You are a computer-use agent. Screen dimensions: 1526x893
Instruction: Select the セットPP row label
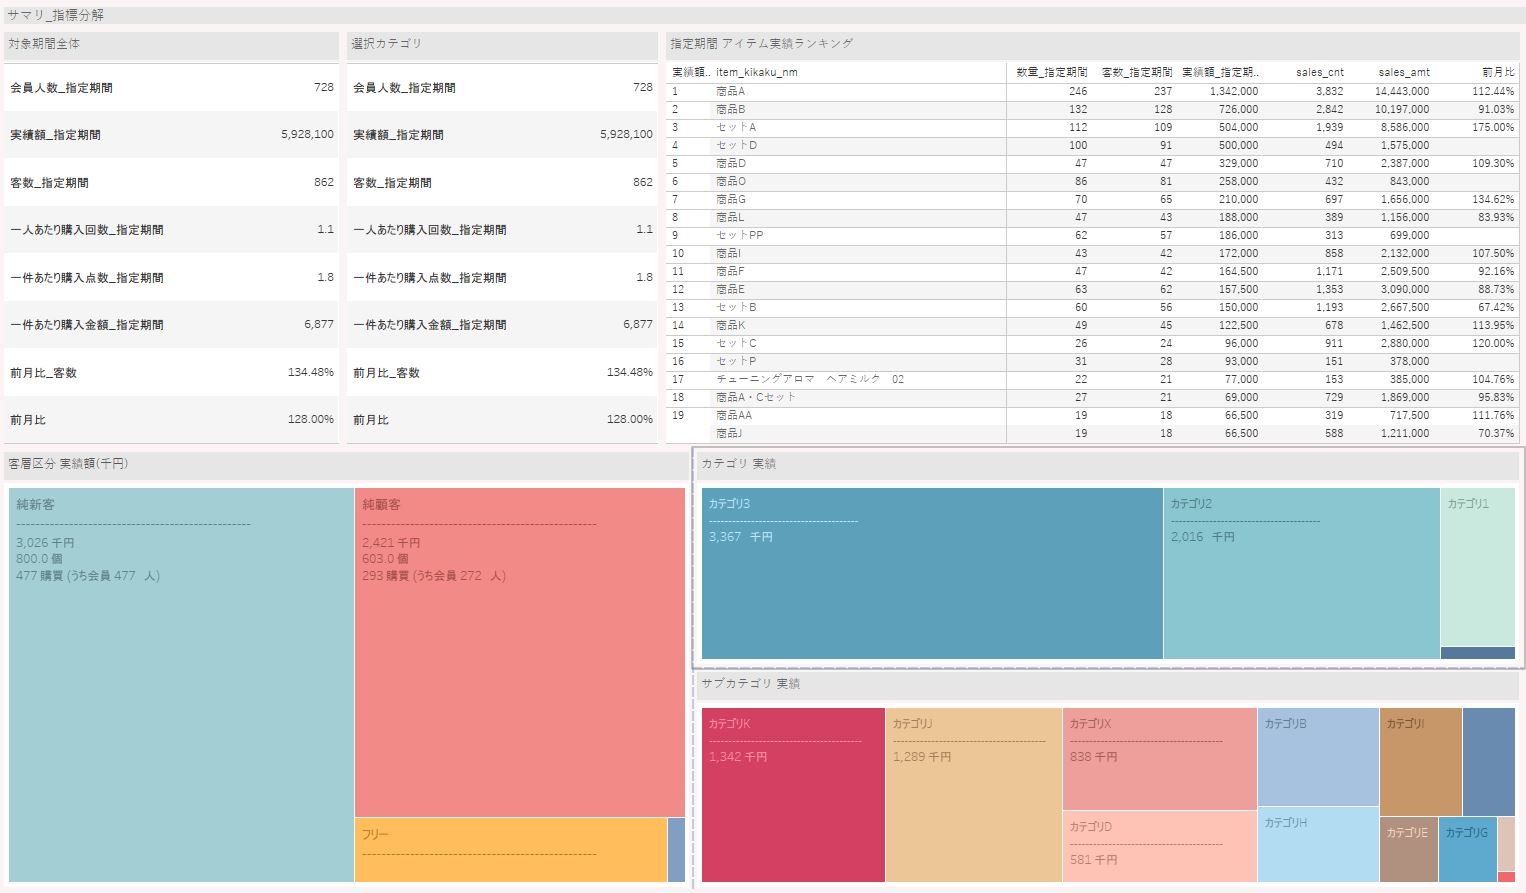pyautogui.click(x=740, y=235)
